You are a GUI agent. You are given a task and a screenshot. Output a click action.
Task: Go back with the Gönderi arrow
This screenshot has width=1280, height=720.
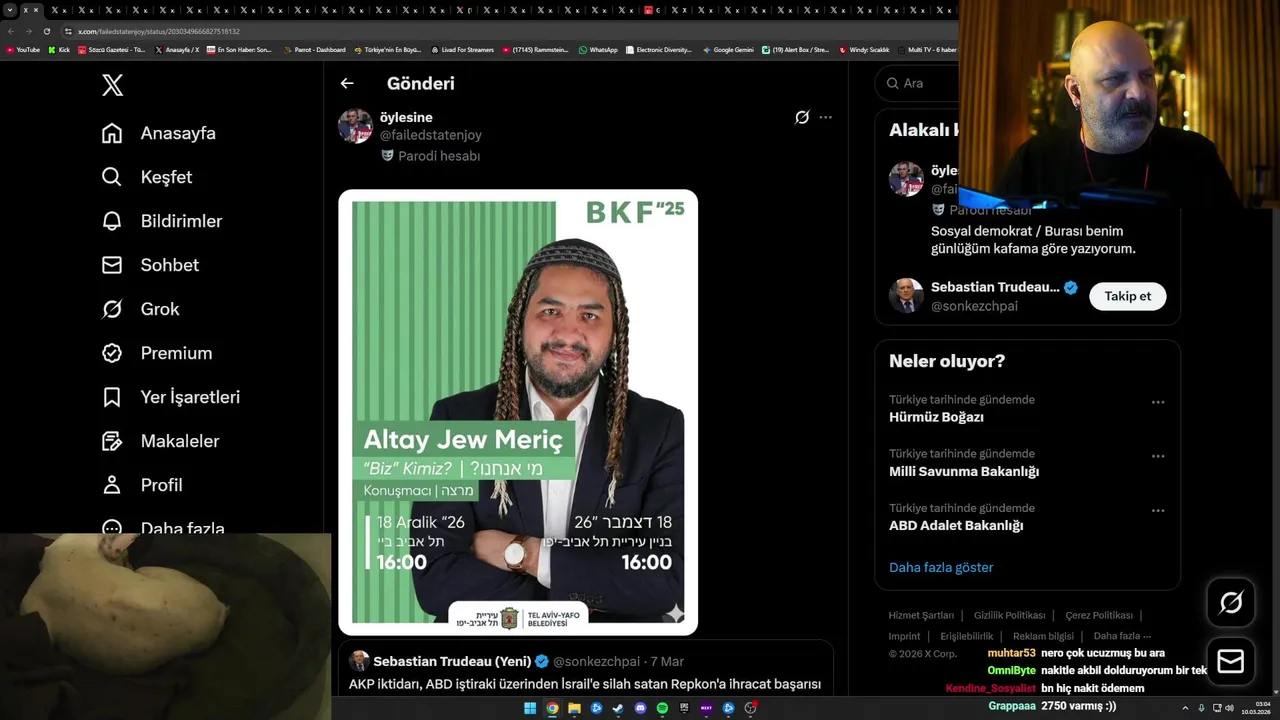[x=347, y=84]
